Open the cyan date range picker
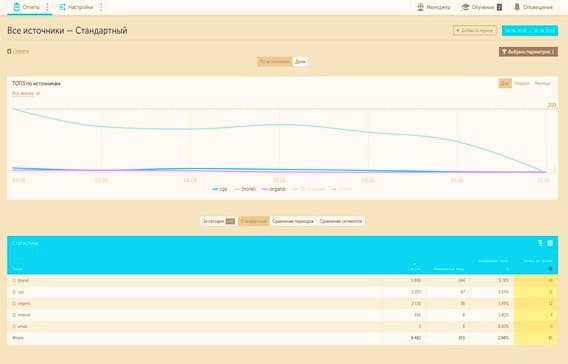The width and height of the screenshot is (568, 364). tap(530, 30)
